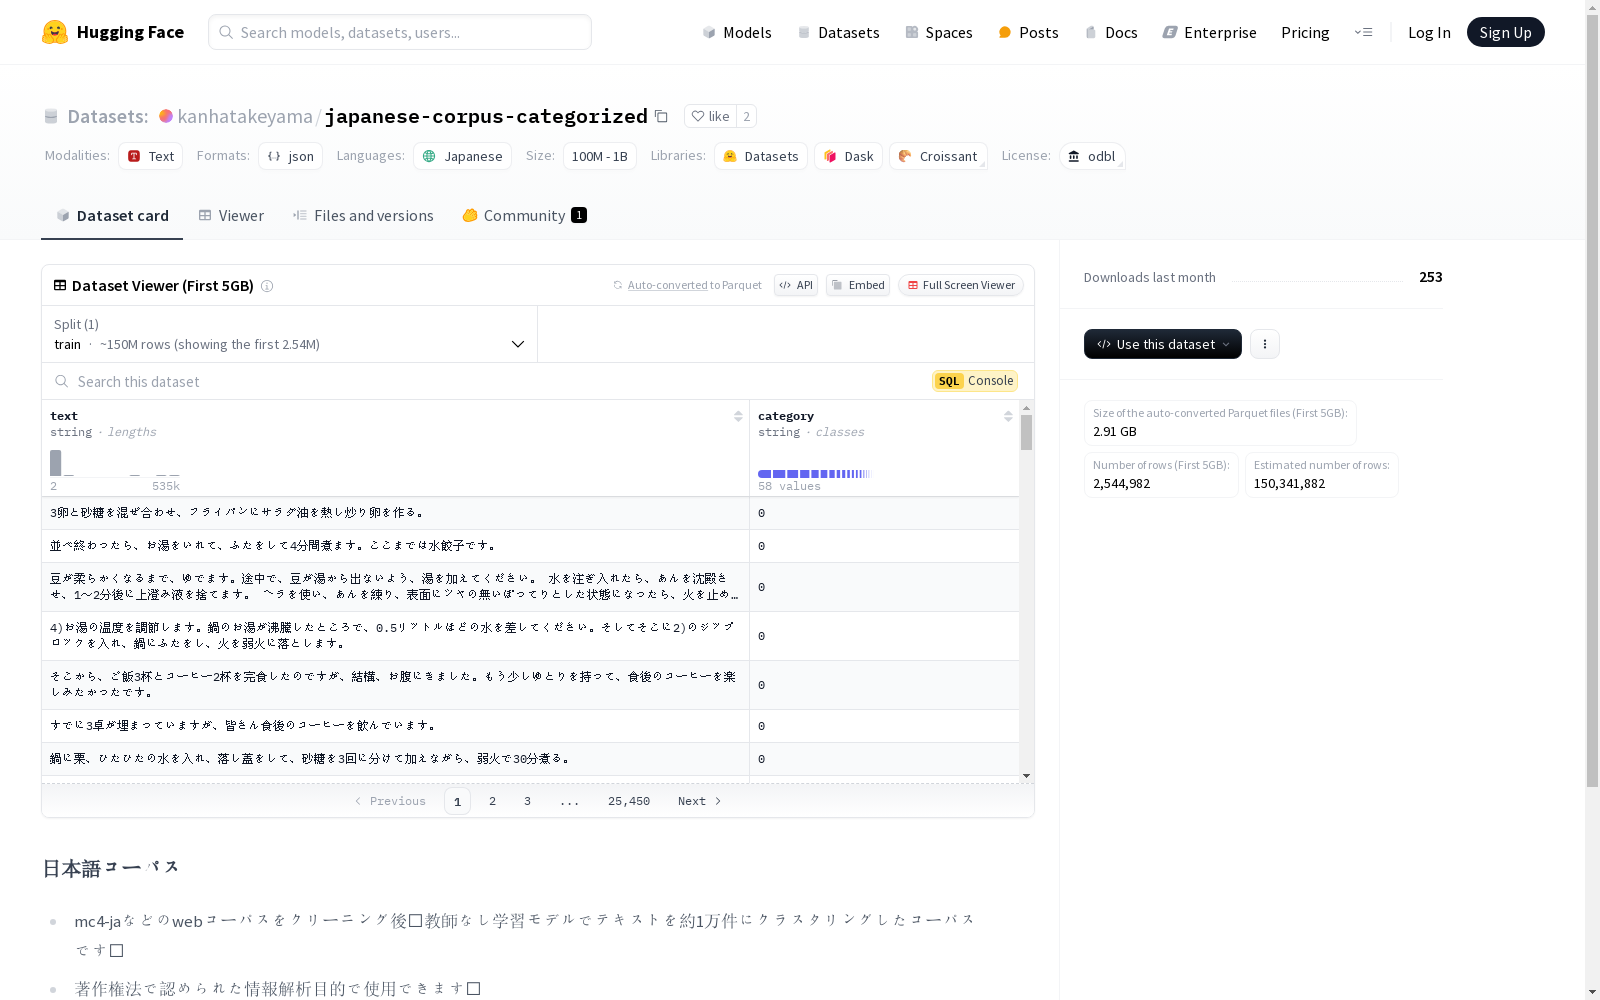Sort the category column with its arrows
Viewport: 1600px width, 1000px height.
1008,416
